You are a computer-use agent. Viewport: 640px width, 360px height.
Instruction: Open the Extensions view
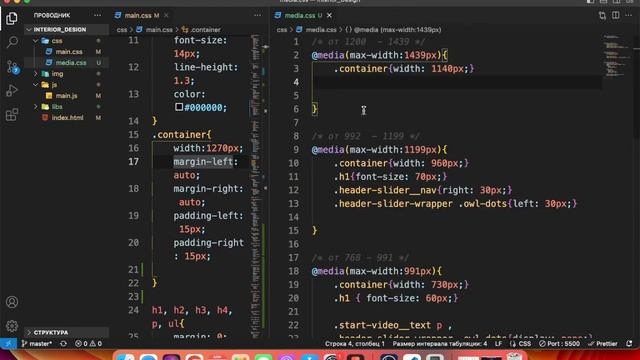pos(12,114)
